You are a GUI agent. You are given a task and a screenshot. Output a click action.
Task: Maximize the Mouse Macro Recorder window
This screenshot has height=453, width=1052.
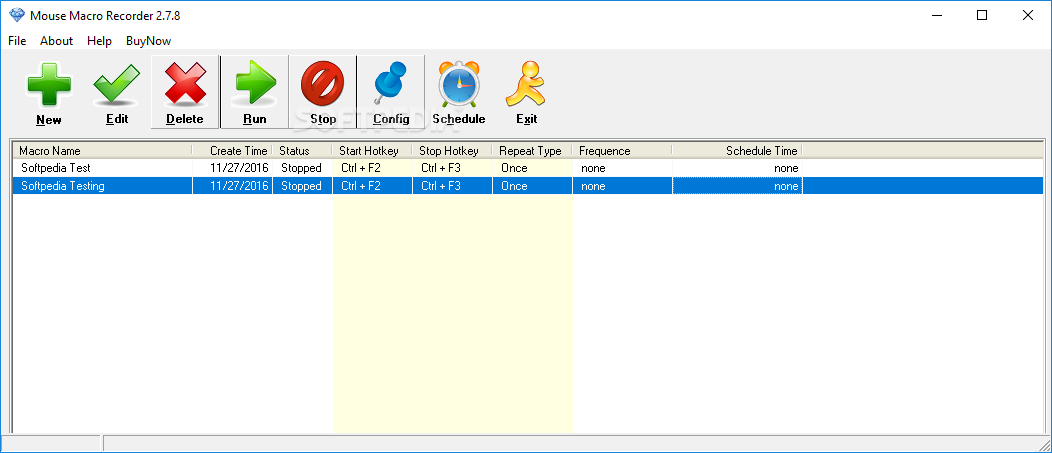pos(982,15)
